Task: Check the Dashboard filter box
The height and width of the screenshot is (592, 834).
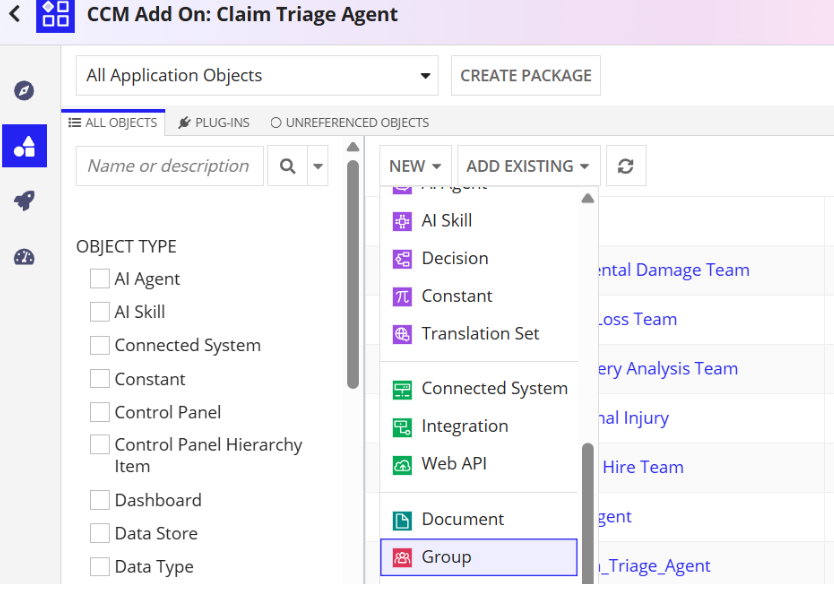Action: click(x=99, y=500)
